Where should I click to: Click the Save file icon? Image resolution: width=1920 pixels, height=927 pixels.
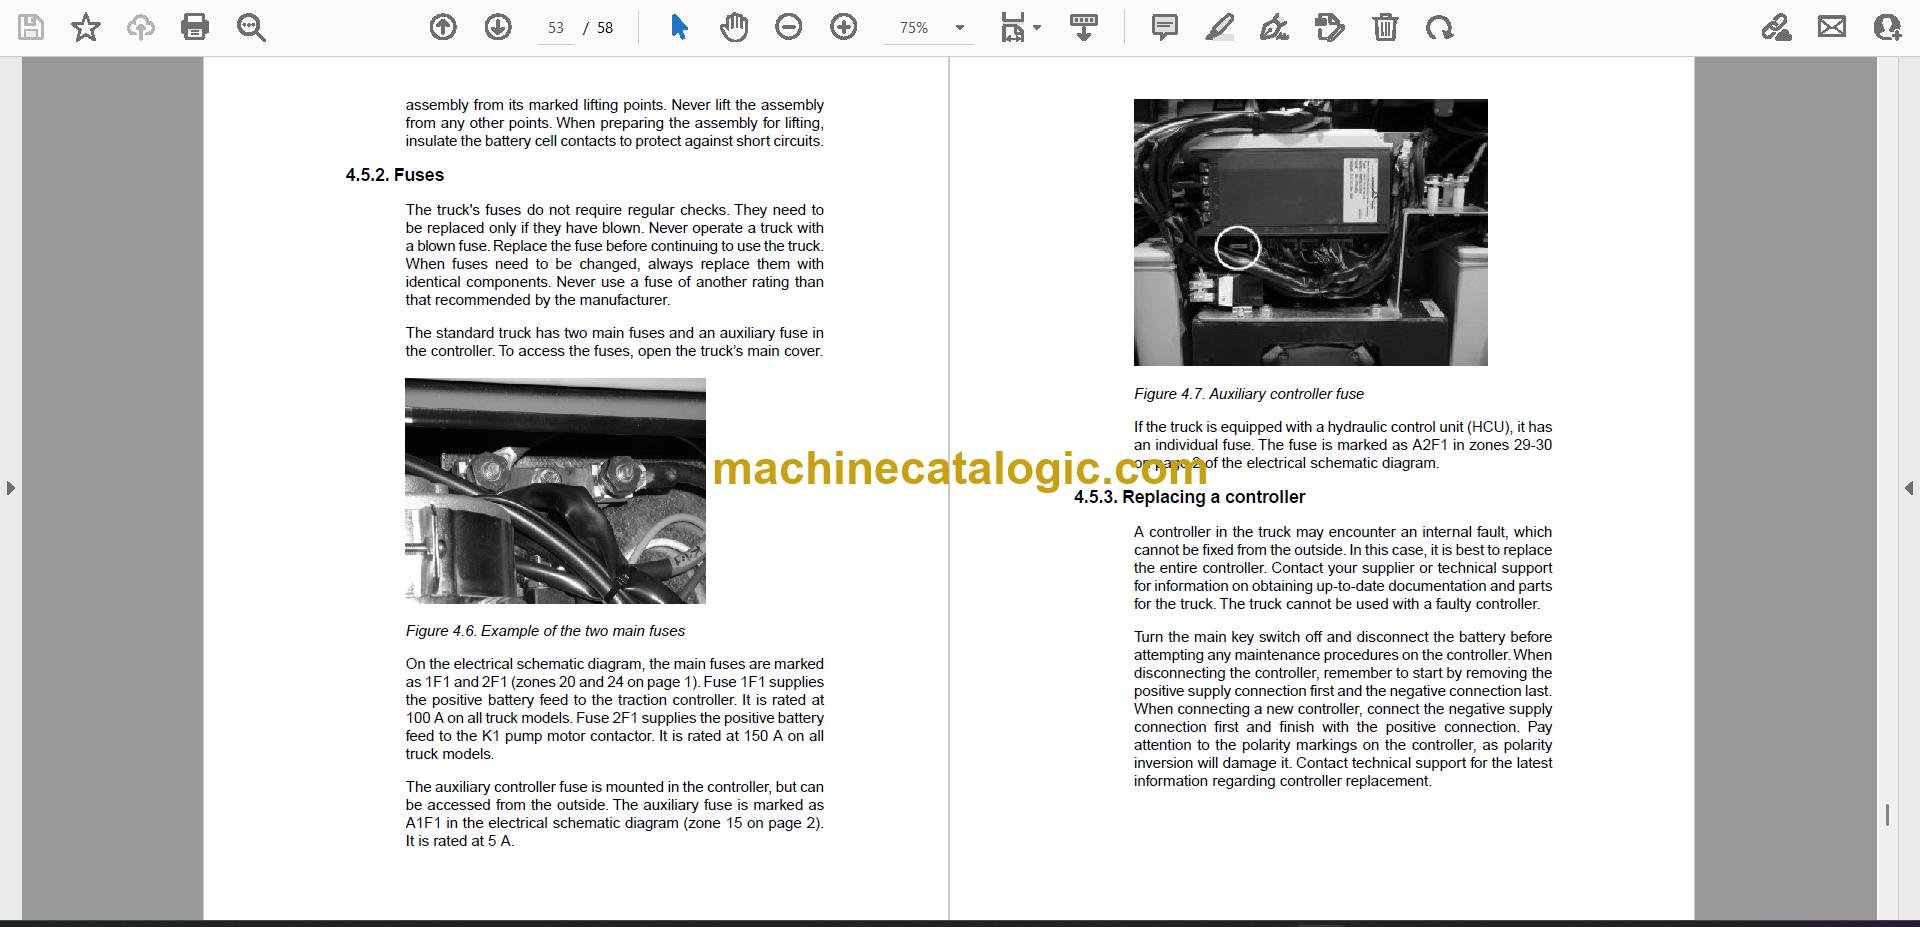(31, 27)
